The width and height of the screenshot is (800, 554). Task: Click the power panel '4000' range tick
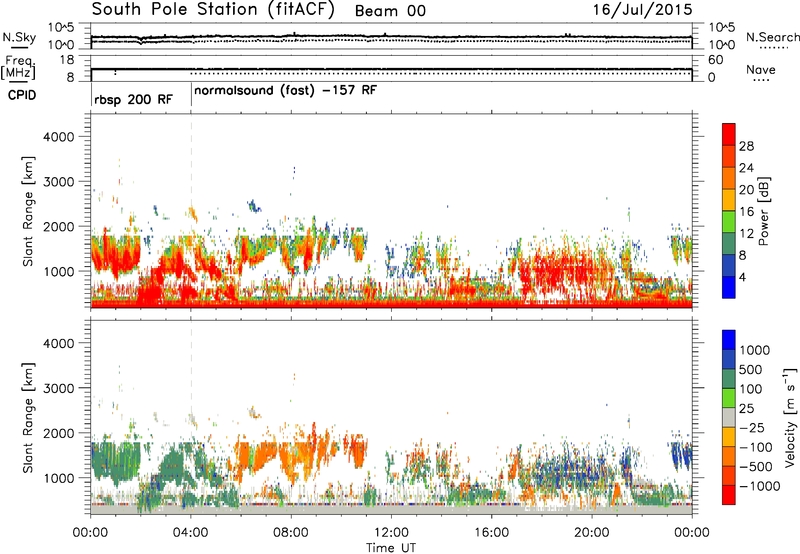tap(58, 137)
